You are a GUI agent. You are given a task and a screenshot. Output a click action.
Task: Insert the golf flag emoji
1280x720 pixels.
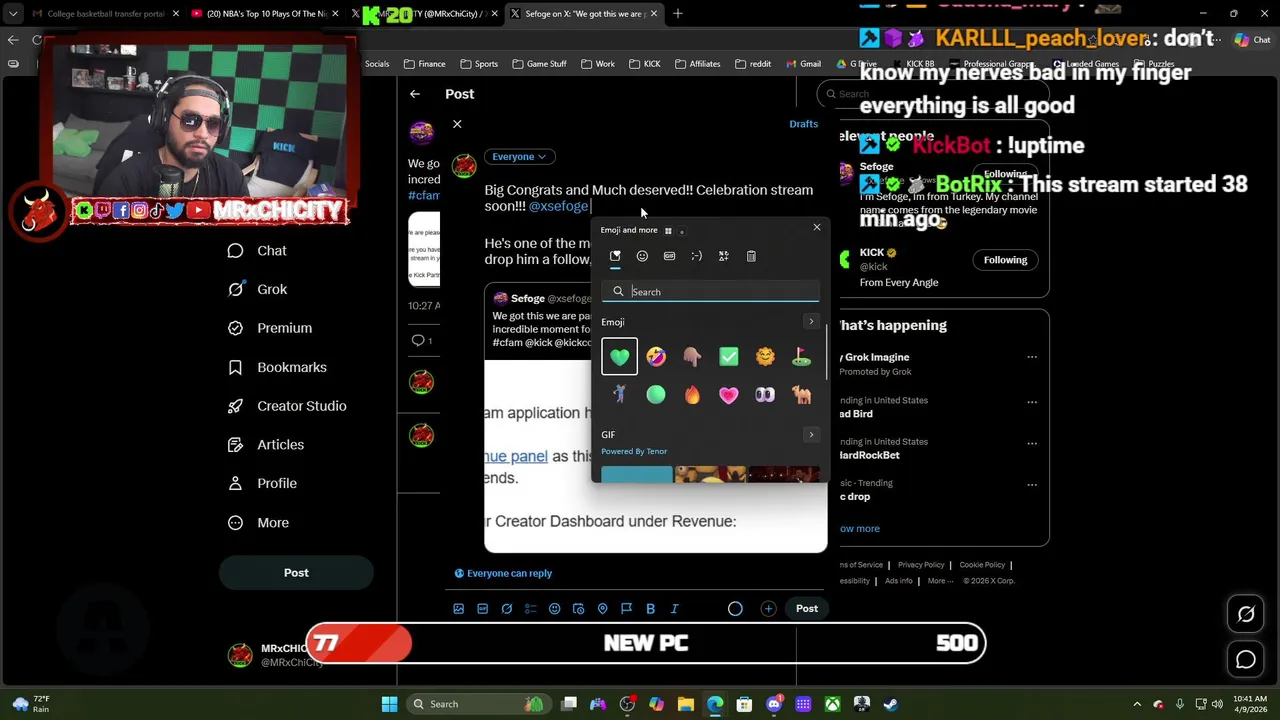[x=801, y=357]
